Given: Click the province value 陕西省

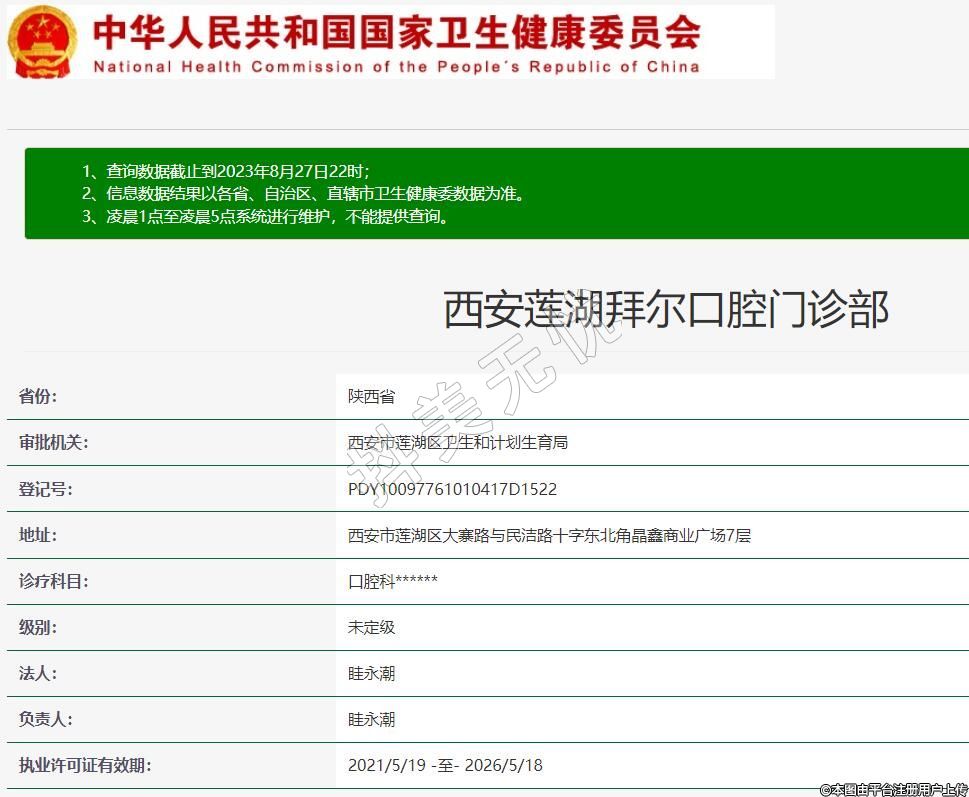Looking at the screenshot, I should pos(371,396).
